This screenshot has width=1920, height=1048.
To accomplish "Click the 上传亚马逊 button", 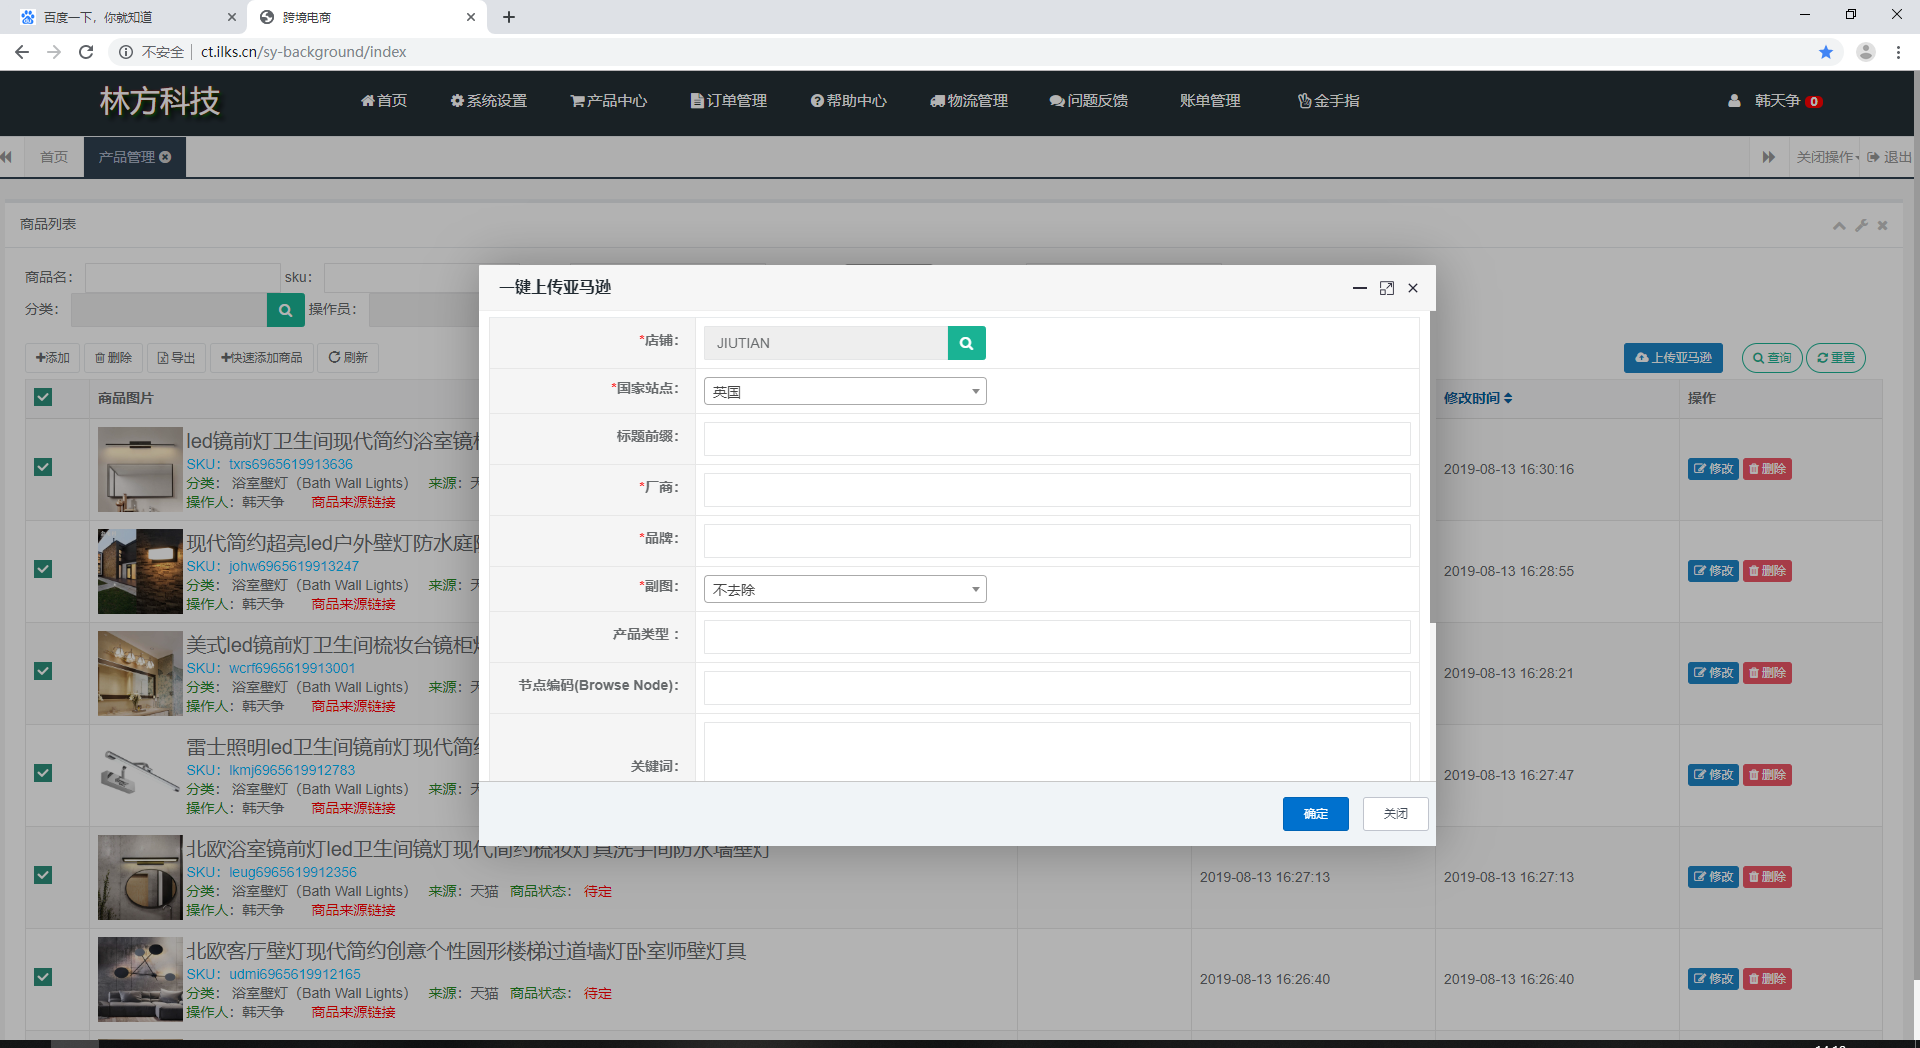I will pos(1673,358).
